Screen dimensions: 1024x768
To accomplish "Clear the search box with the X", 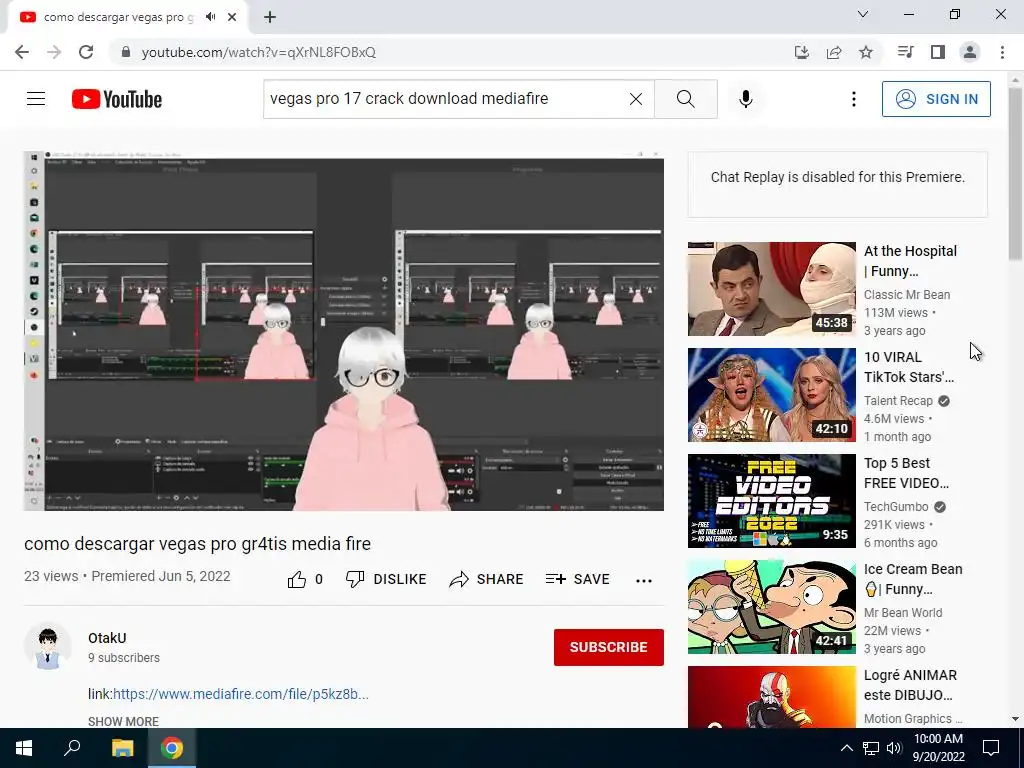I will click(x=635, y=99).
